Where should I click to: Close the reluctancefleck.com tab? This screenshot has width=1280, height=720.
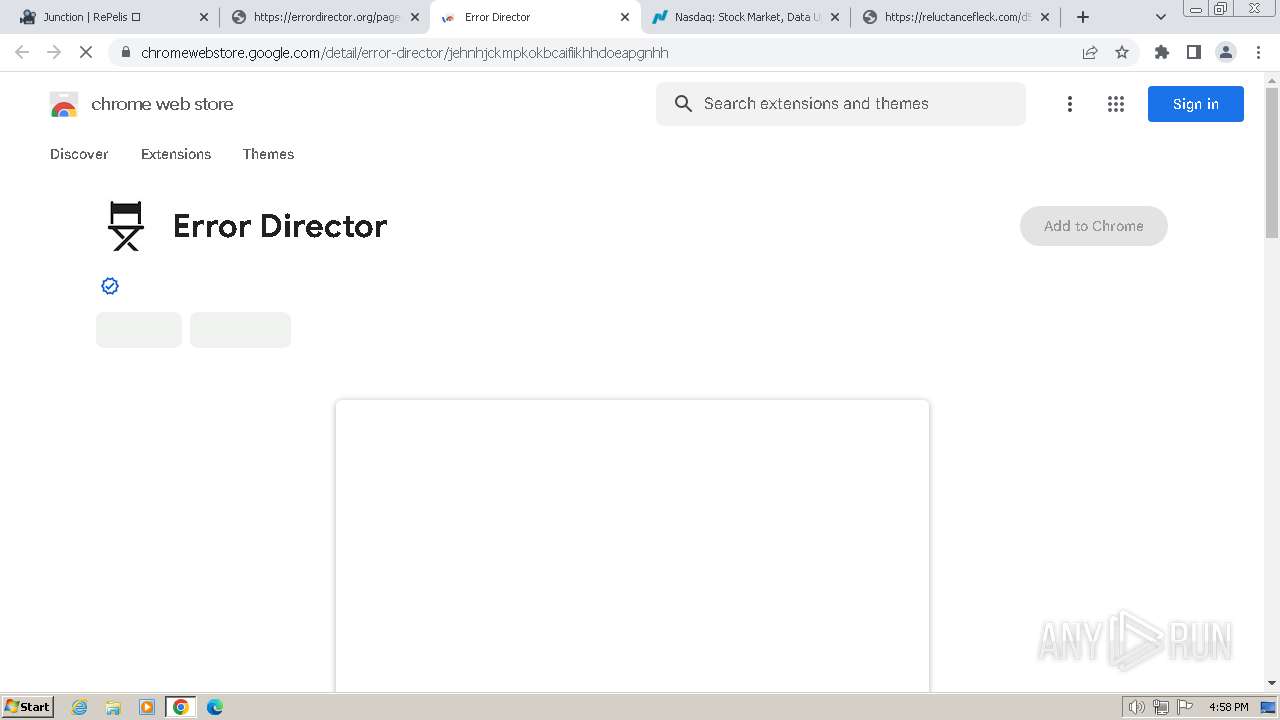(1045, 17)
